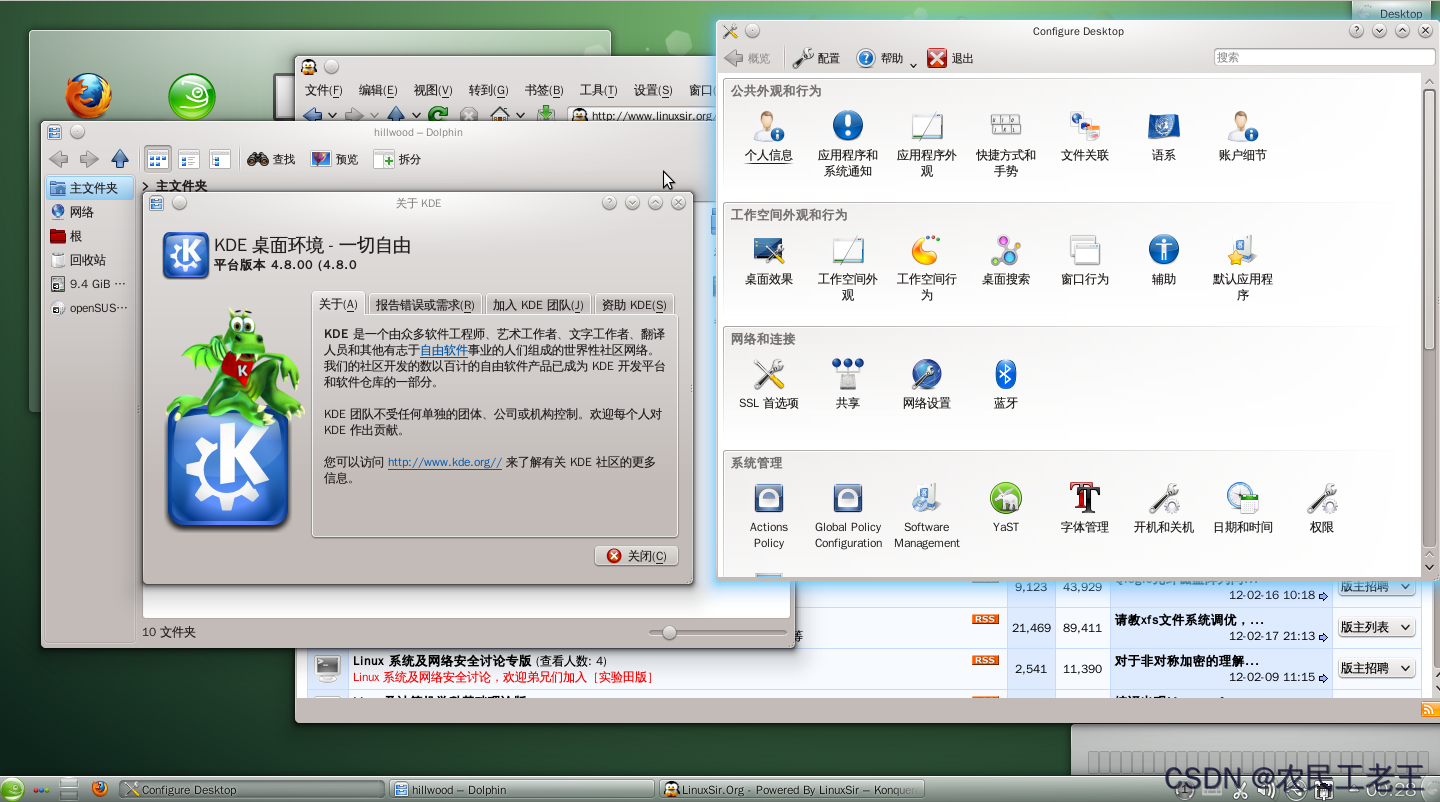Open Software Management module
The width and height of the screenshot is (1440, 802).
coord(927,516)
